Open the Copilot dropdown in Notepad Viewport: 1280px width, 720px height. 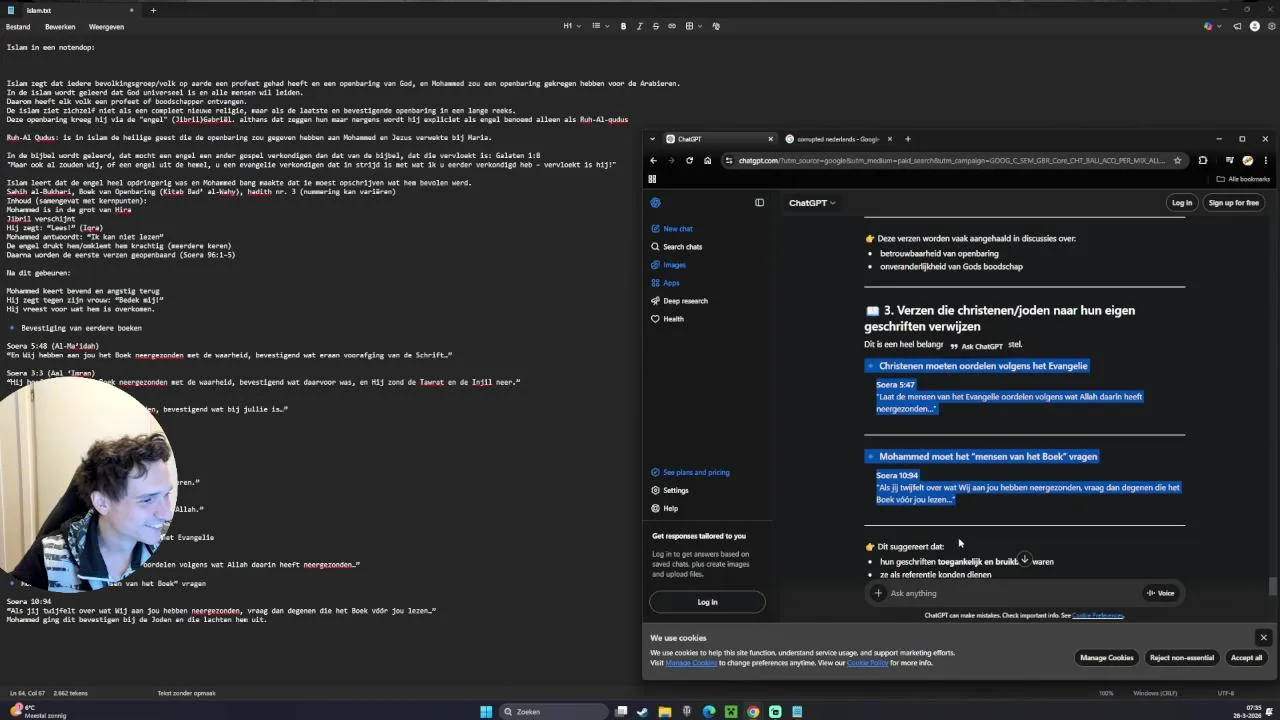(x=1211, y=26)
